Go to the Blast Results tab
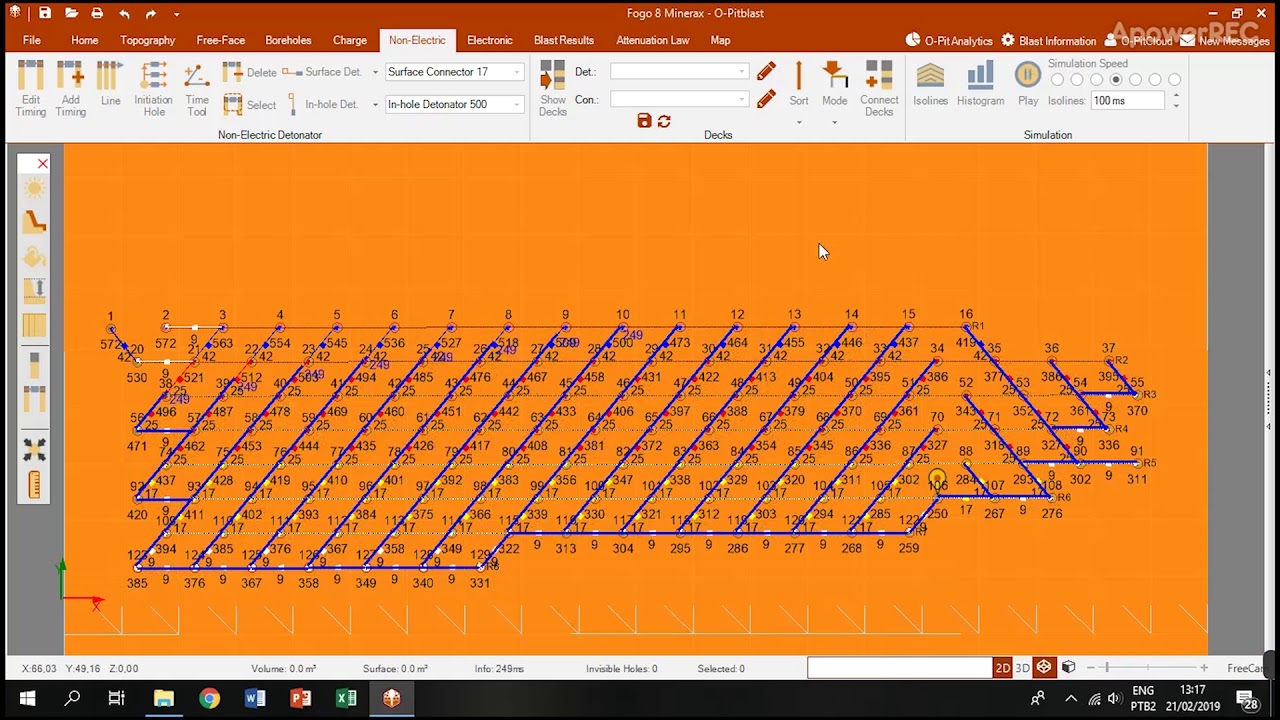 pyautogui.click(x=564, y=40)
